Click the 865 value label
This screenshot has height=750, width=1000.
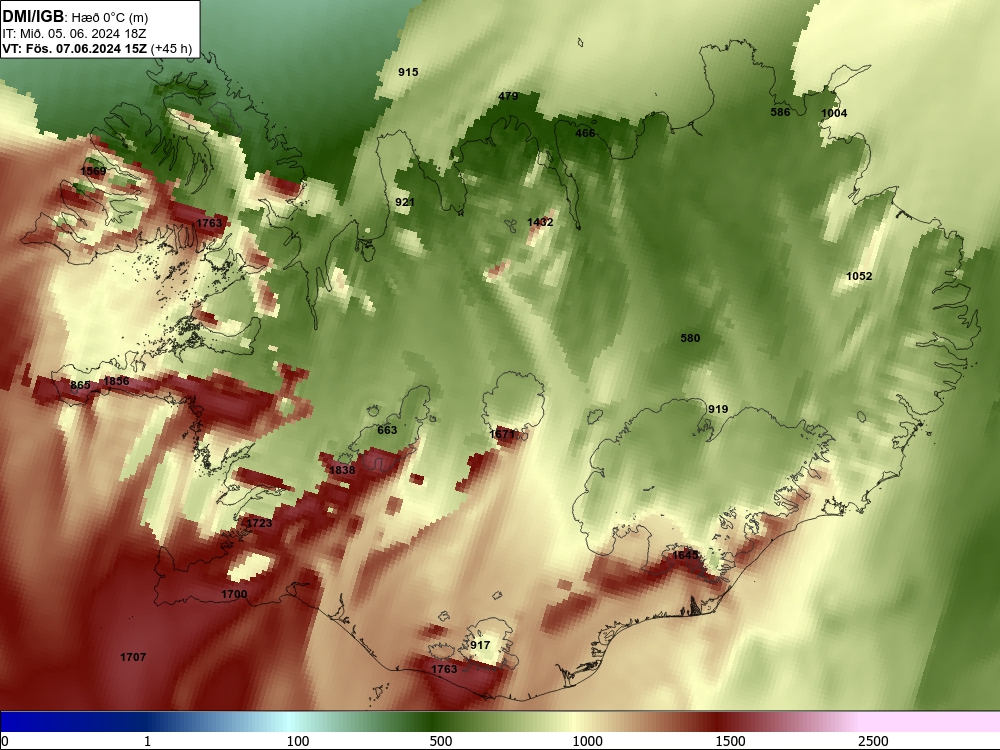coord(80,385)
